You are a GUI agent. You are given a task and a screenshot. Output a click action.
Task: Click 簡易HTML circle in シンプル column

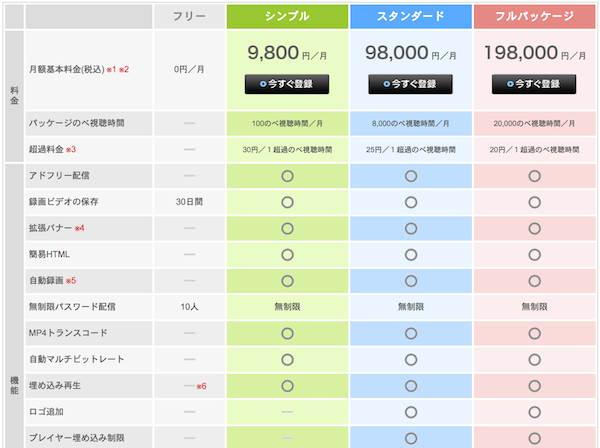(286, 254)
